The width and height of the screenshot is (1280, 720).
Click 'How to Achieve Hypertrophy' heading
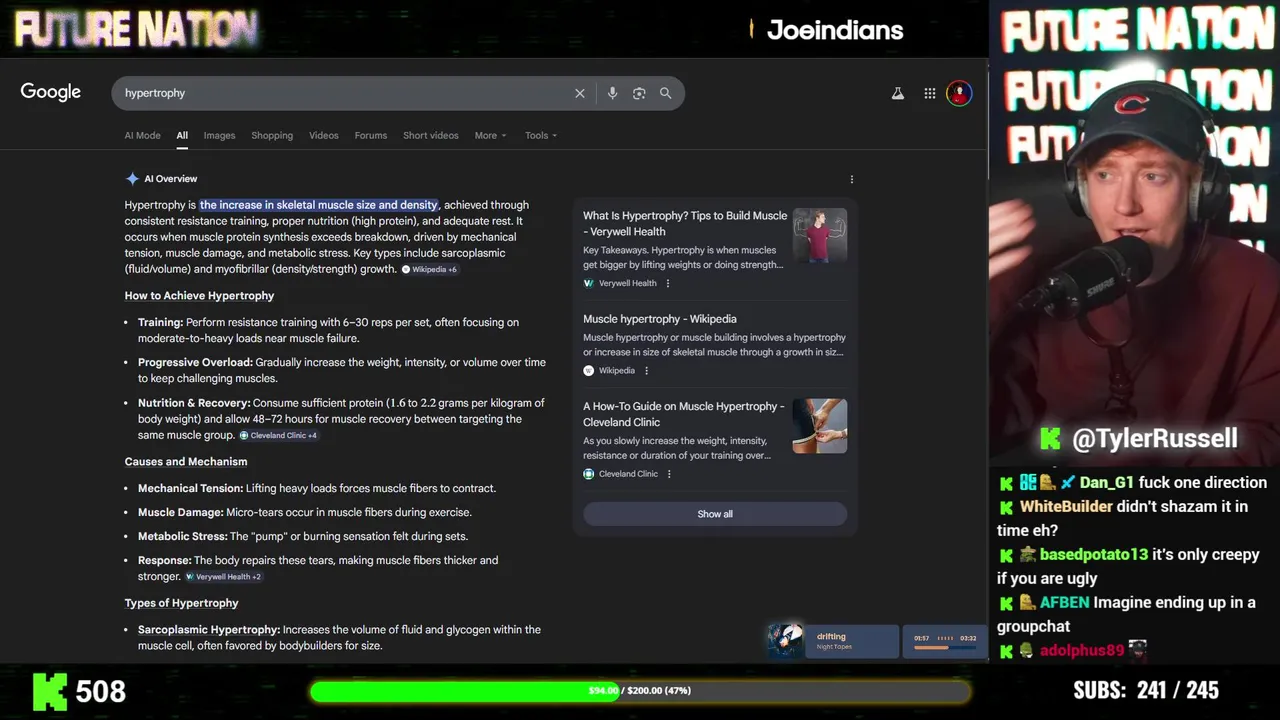(199, 296)
